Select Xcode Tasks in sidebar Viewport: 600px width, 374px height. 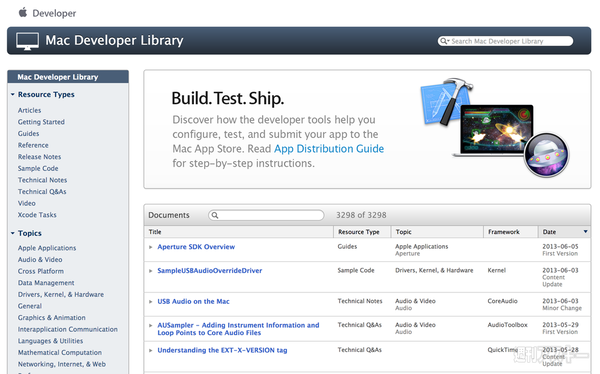click(x=37, y=215)
